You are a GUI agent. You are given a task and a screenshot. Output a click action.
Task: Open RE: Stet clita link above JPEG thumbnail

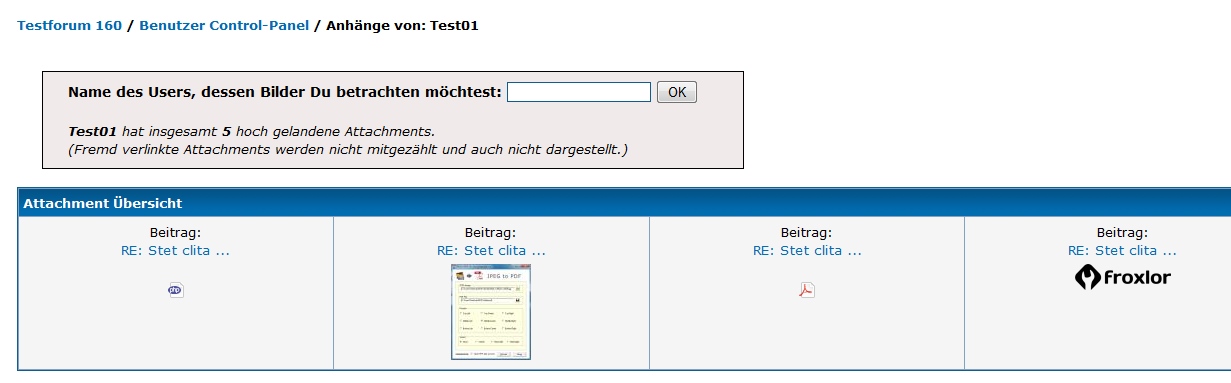[x=491, y=250]
